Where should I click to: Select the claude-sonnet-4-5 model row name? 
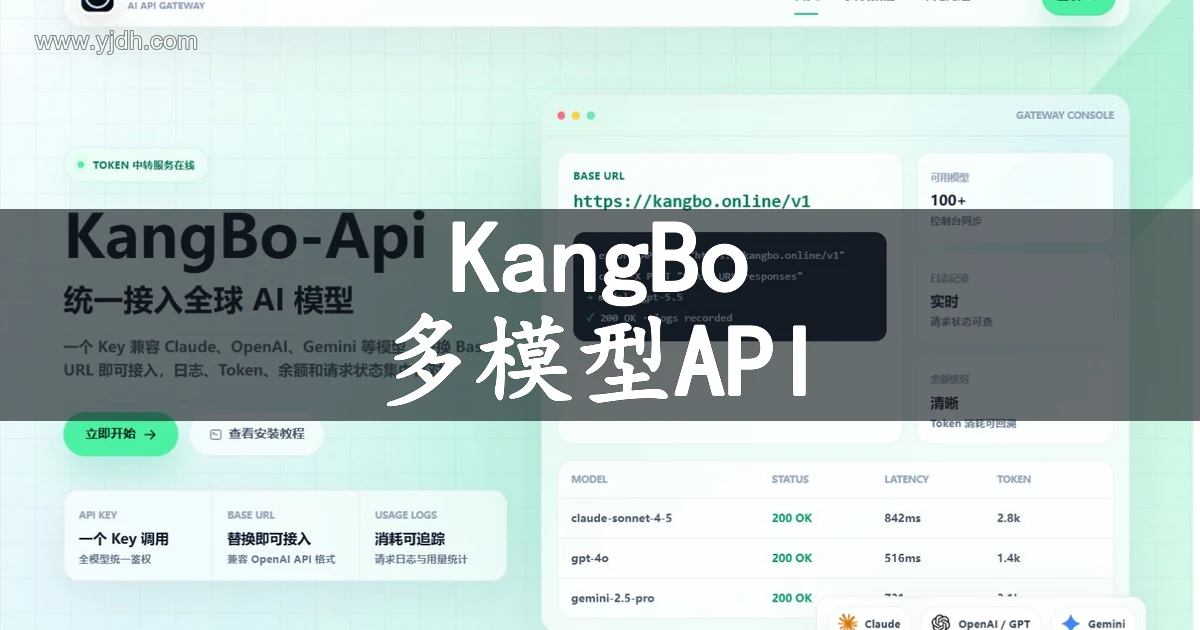click(621, 518)
